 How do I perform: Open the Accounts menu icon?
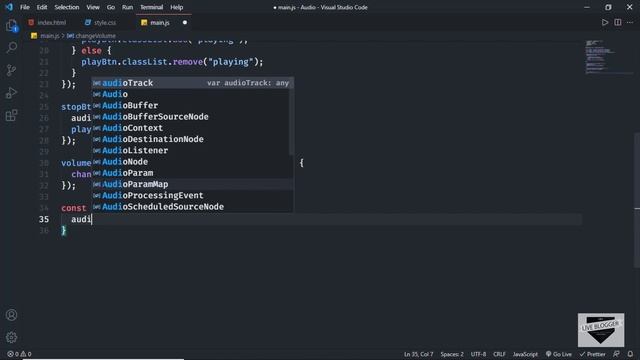pos(11,315)
